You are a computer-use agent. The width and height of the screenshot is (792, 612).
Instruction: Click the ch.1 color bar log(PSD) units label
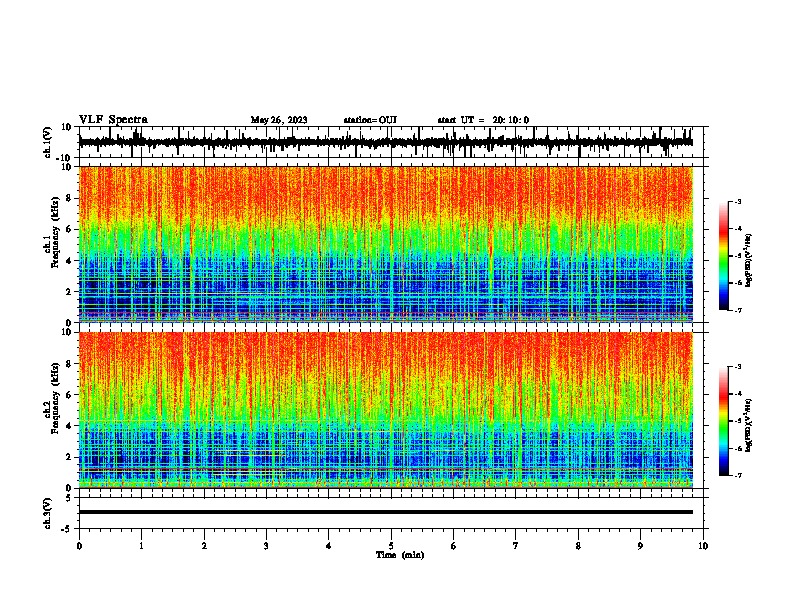(x=749, y=260)
